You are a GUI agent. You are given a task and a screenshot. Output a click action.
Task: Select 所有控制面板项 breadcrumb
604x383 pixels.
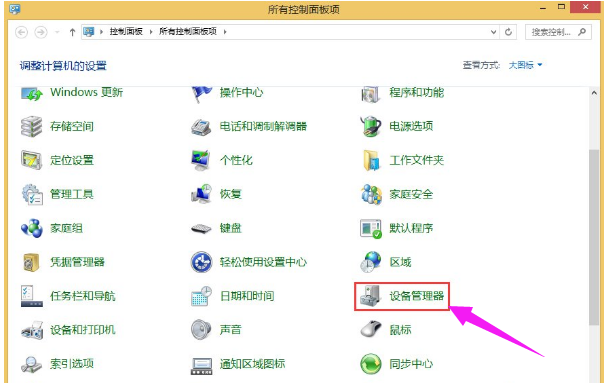[x=188, y=32]
